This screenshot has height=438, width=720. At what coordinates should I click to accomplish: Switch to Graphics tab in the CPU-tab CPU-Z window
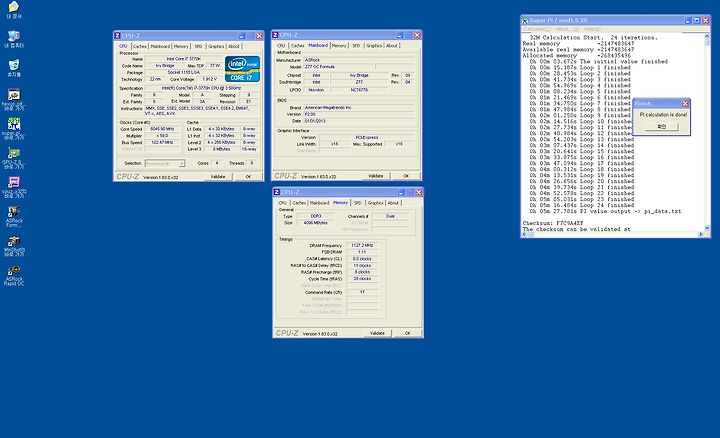216,46
